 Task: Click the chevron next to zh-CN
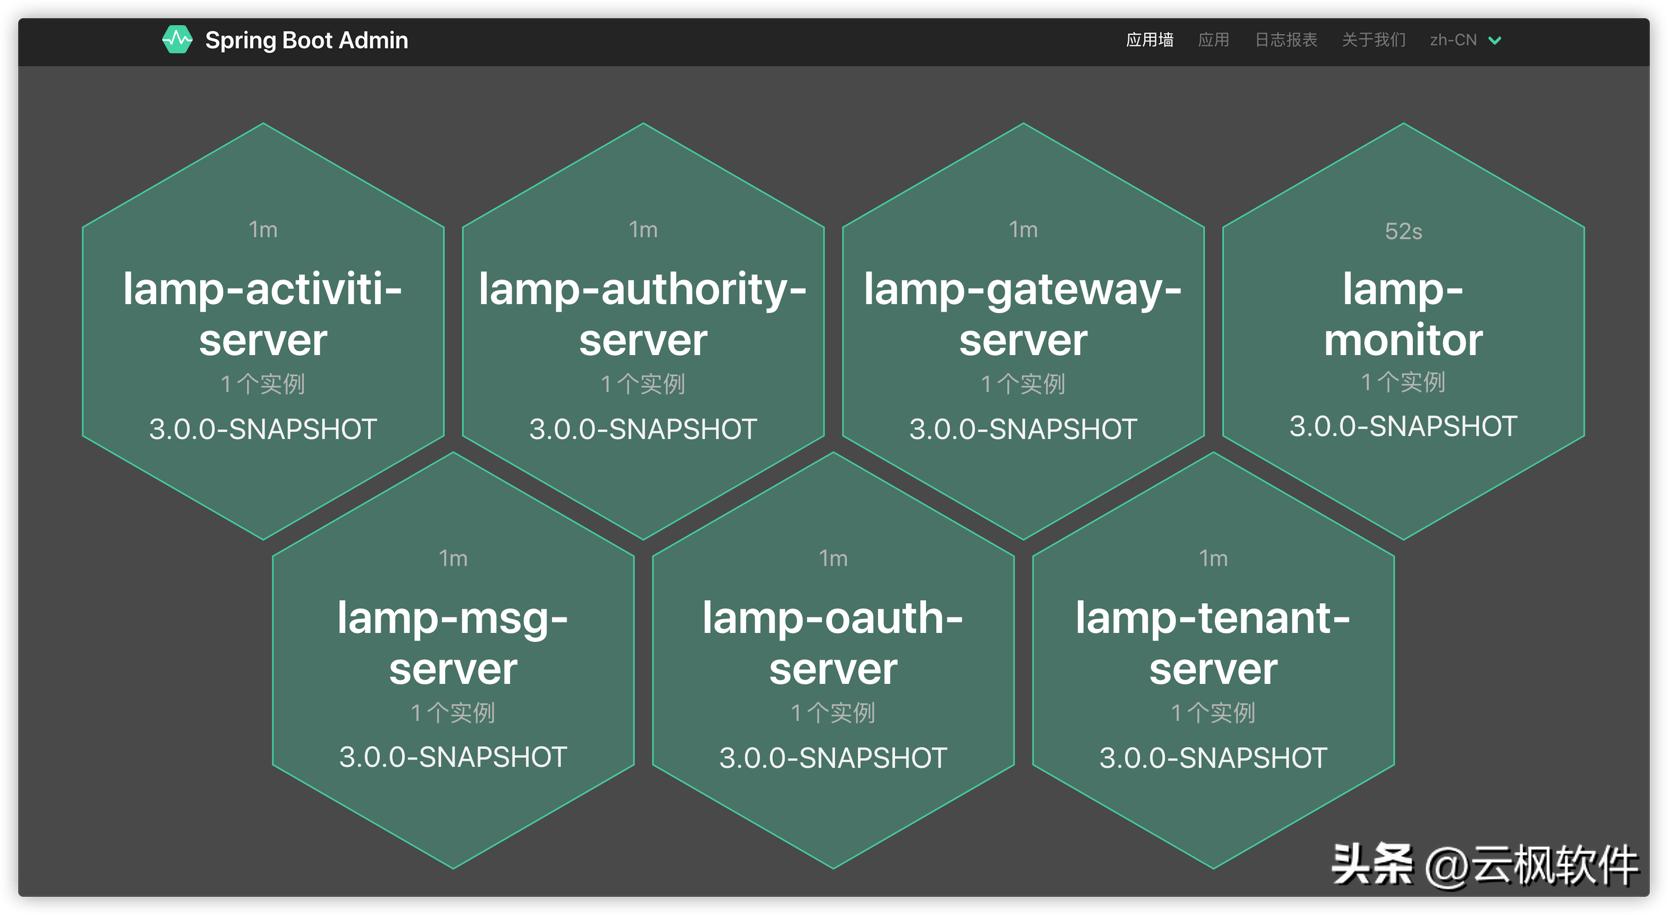tap(1494, 40)
